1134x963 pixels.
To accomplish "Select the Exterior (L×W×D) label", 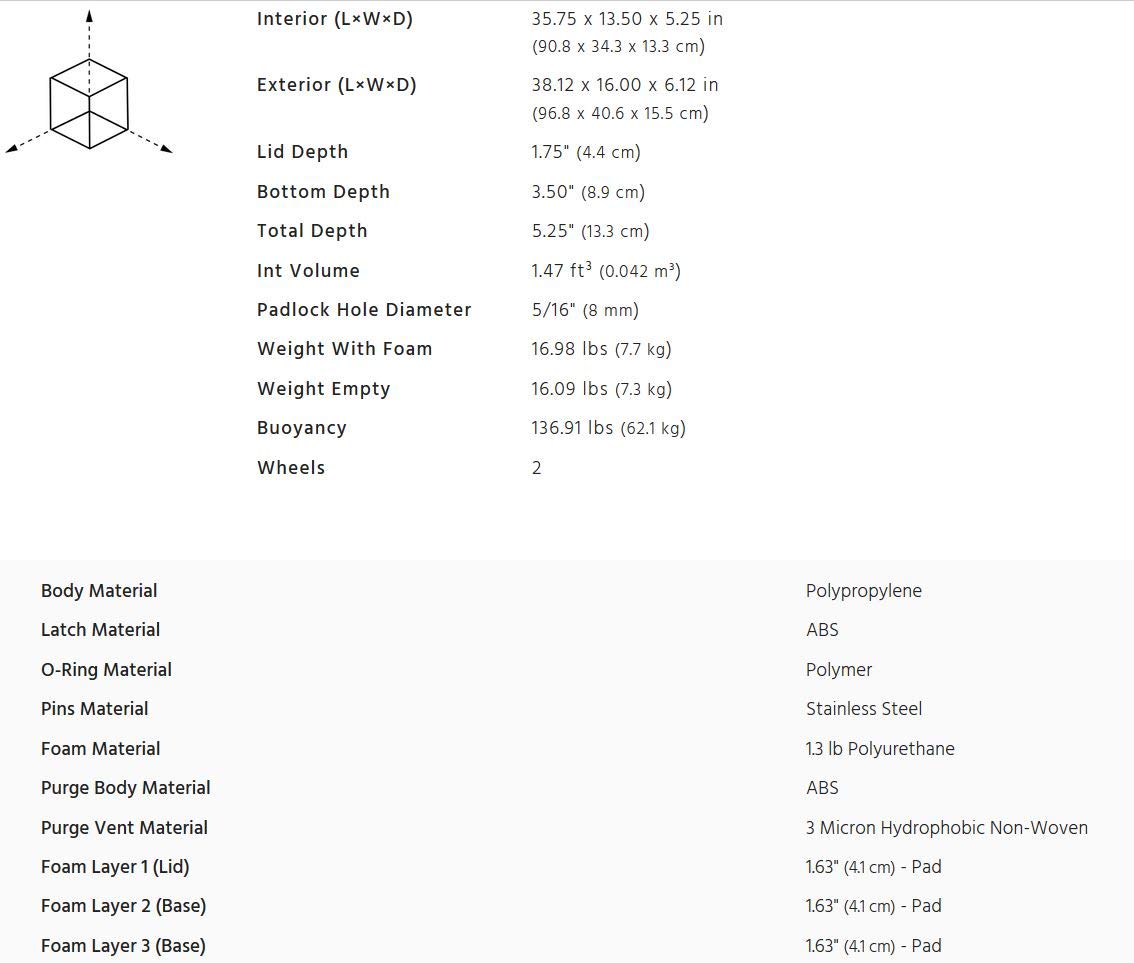I will pos(336,85).
